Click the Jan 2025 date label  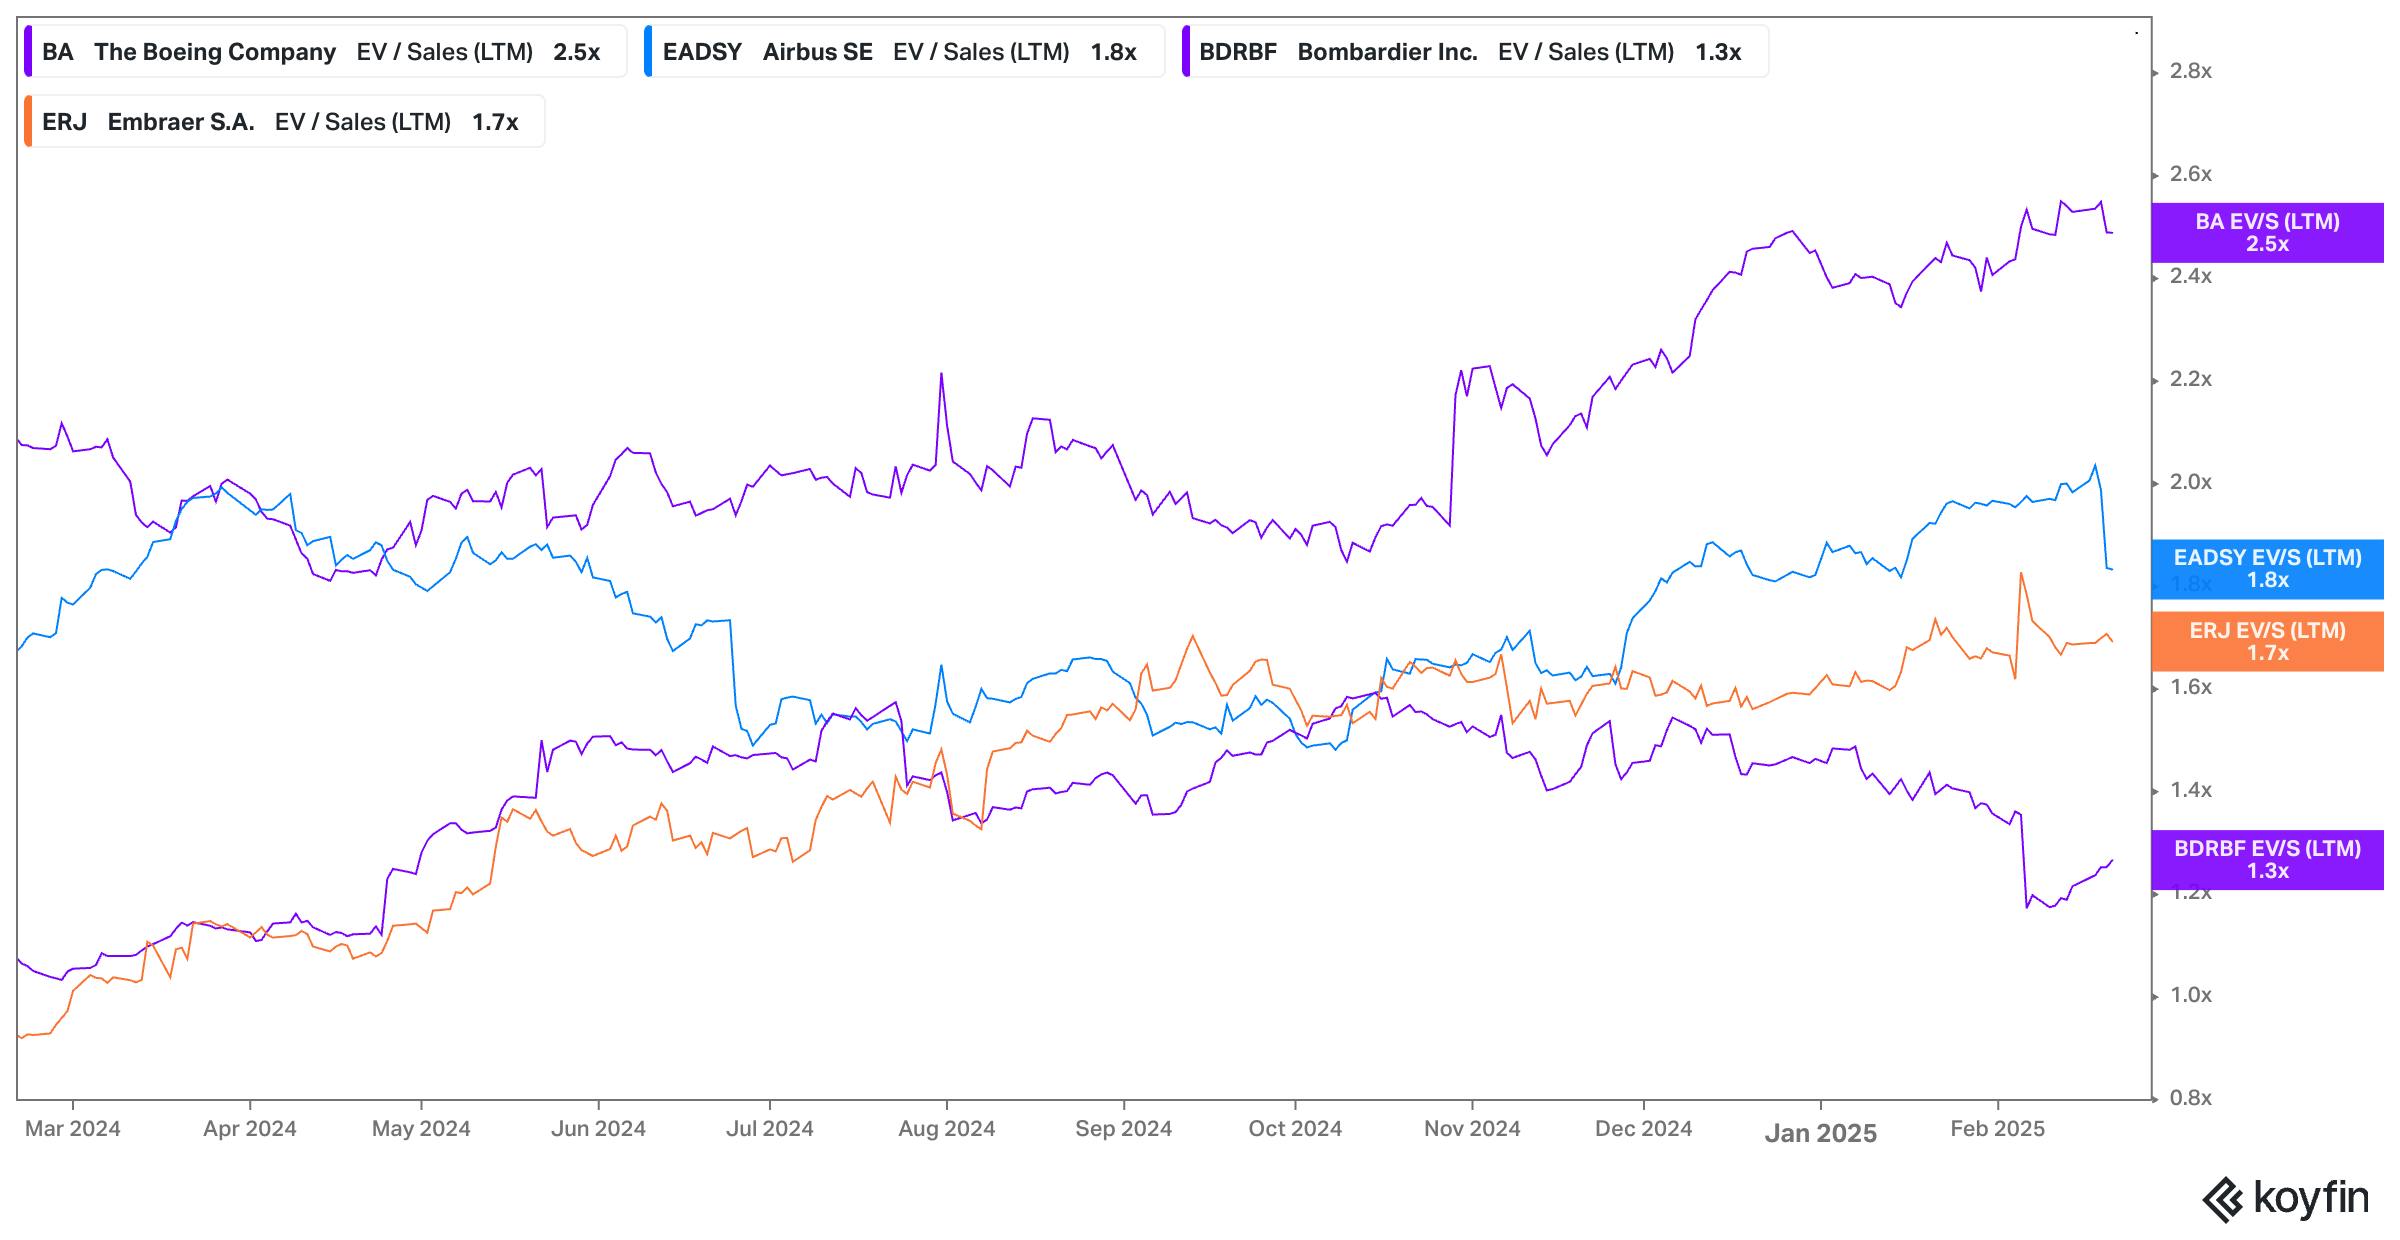(x=1820, y=1133)
